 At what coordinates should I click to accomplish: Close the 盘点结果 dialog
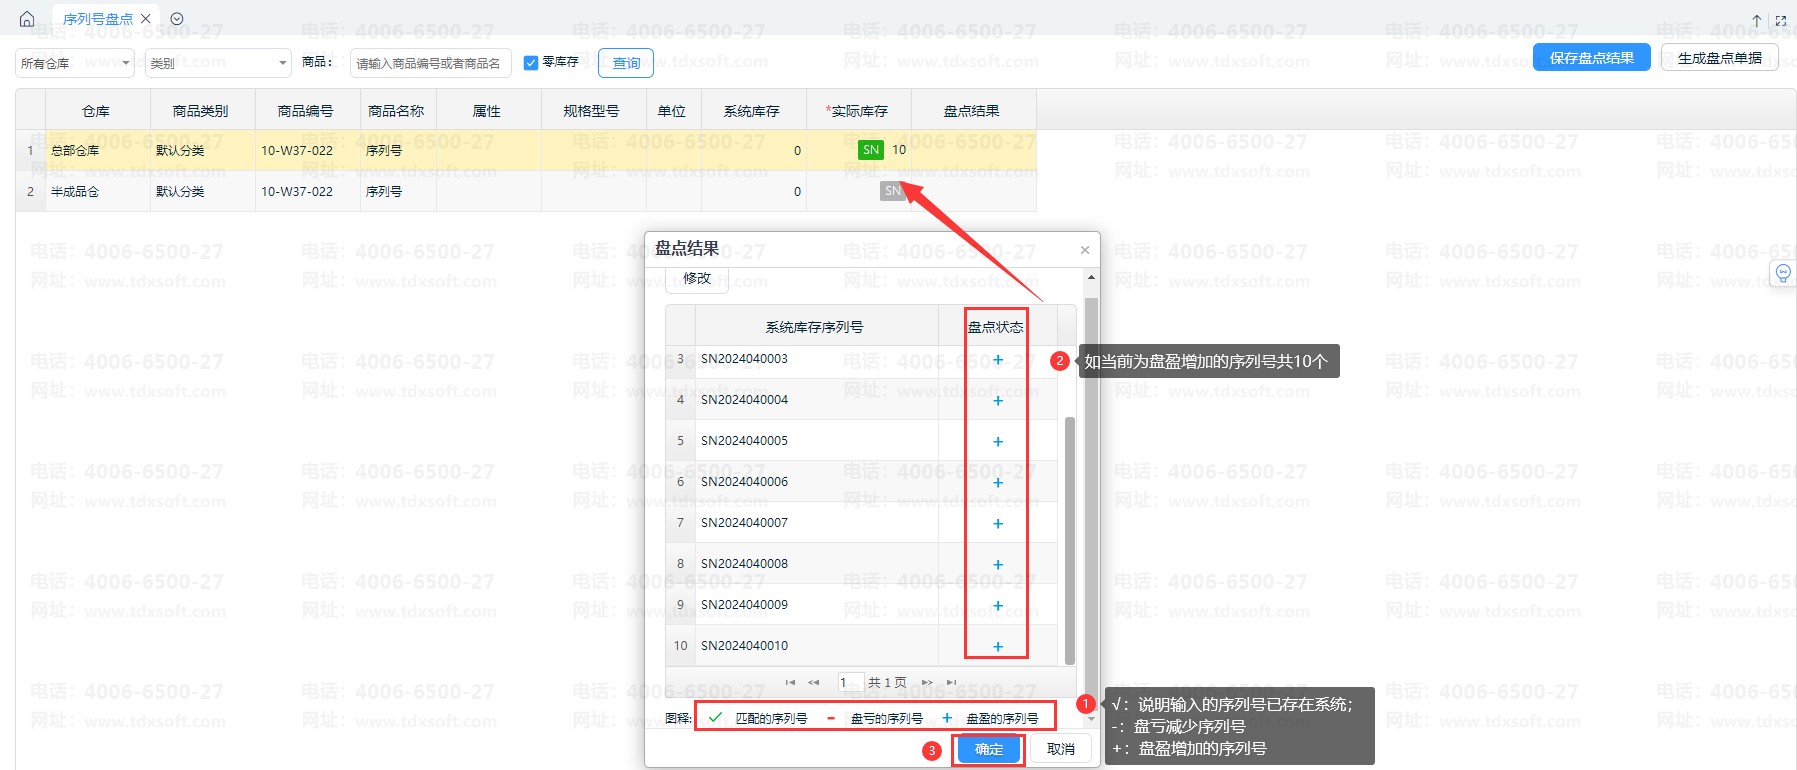point(1085,250)
